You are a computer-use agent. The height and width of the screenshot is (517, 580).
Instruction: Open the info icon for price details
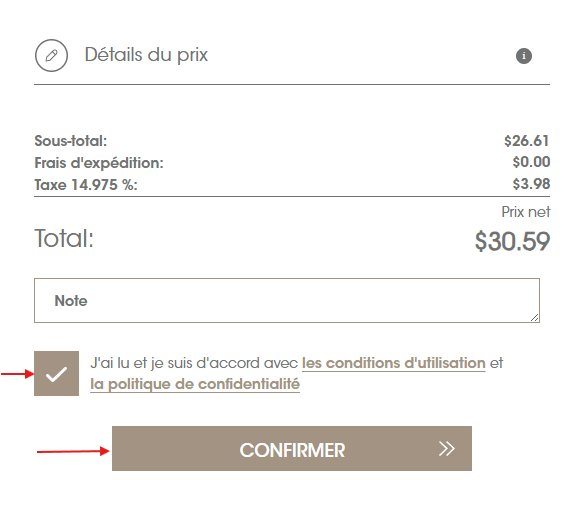(524, 56)
